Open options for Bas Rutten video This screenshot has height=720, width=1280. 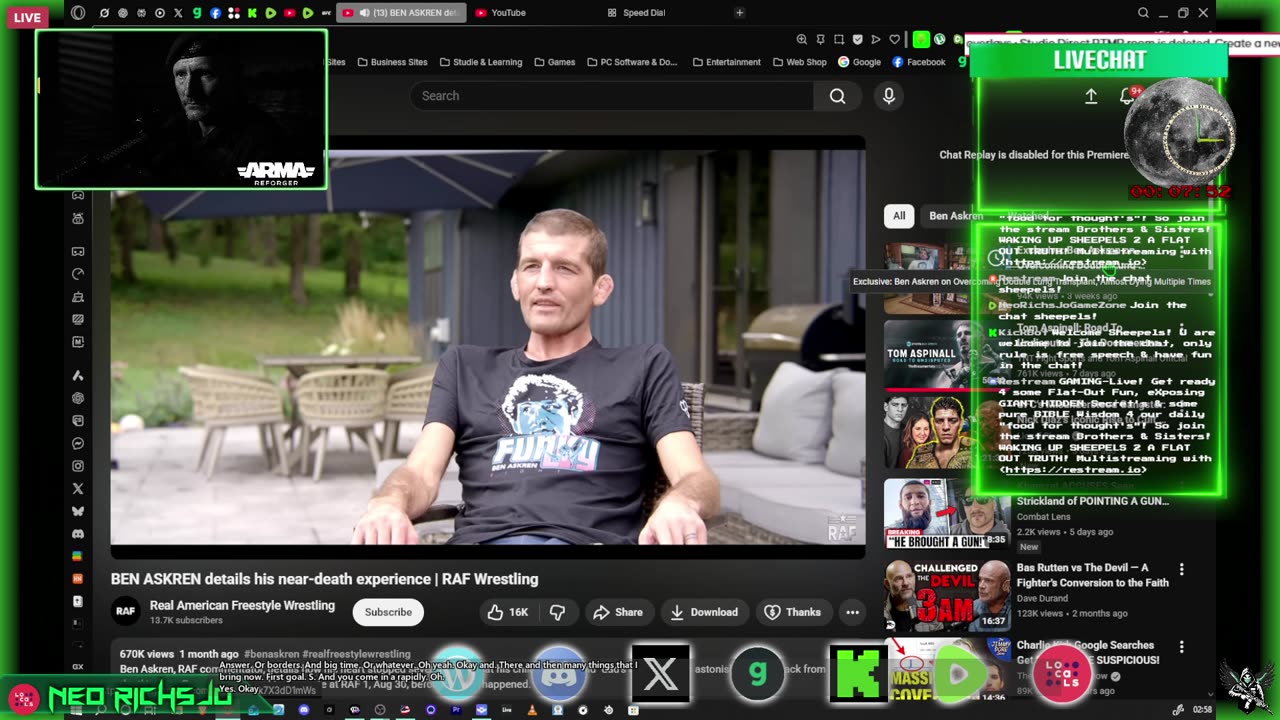1181,569
